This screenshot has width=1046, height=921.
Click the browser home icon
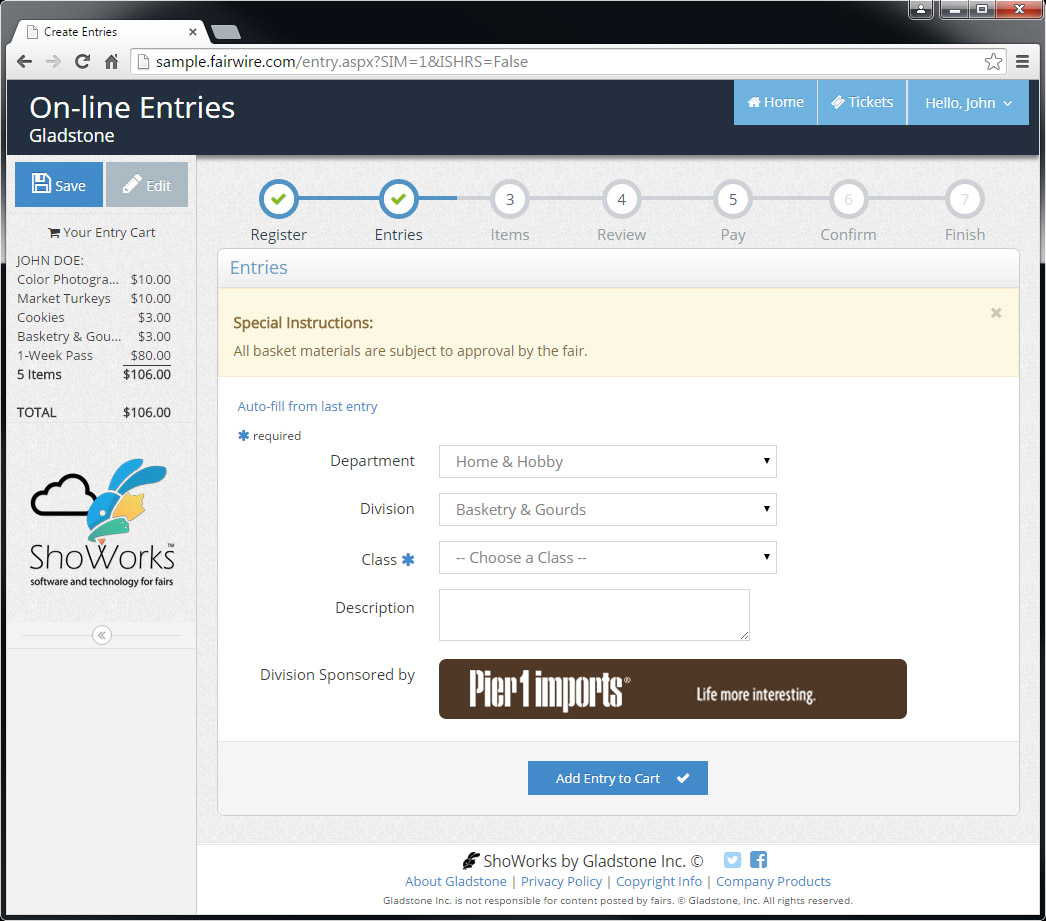coord(112,62)
